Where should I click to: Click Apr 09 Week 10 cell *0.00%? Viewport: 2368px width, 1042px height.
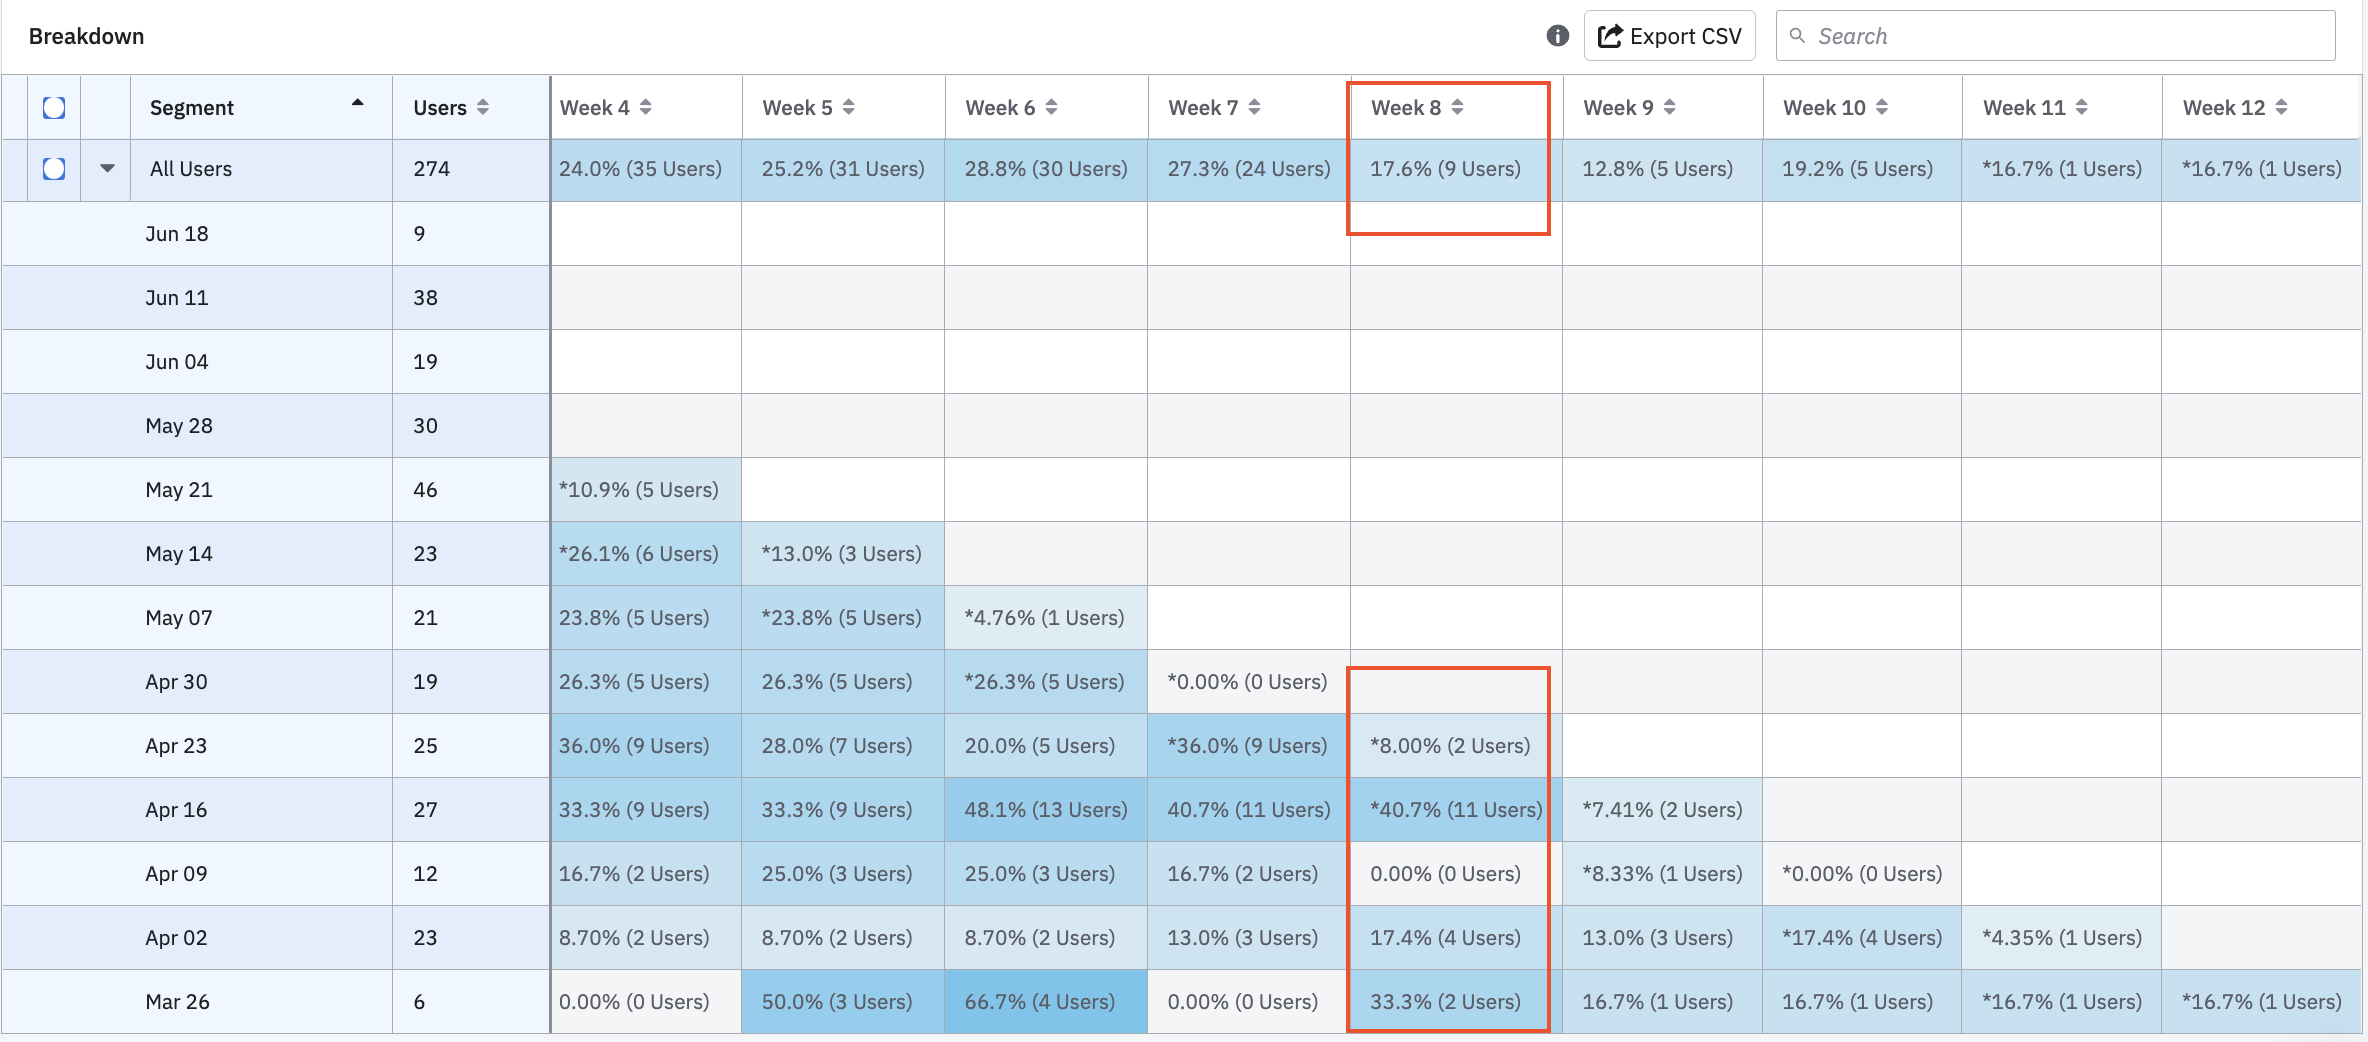(x=1862, y=874)
